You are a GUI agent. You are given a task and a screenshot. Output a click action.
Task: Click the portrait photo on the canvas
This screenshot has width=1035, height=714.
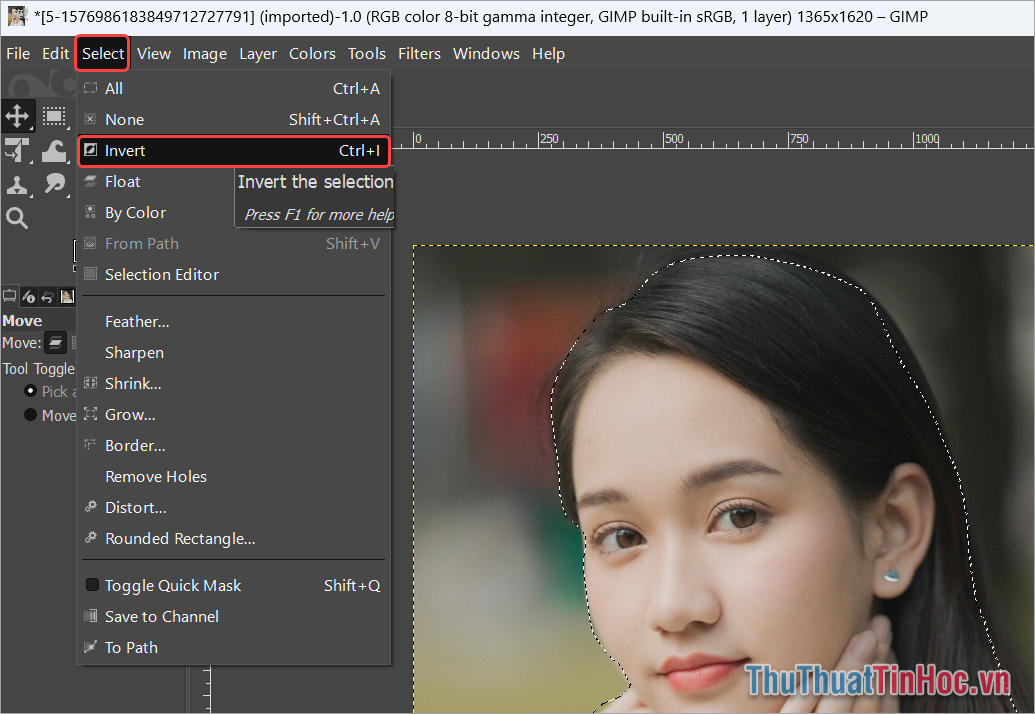(723, 479)
